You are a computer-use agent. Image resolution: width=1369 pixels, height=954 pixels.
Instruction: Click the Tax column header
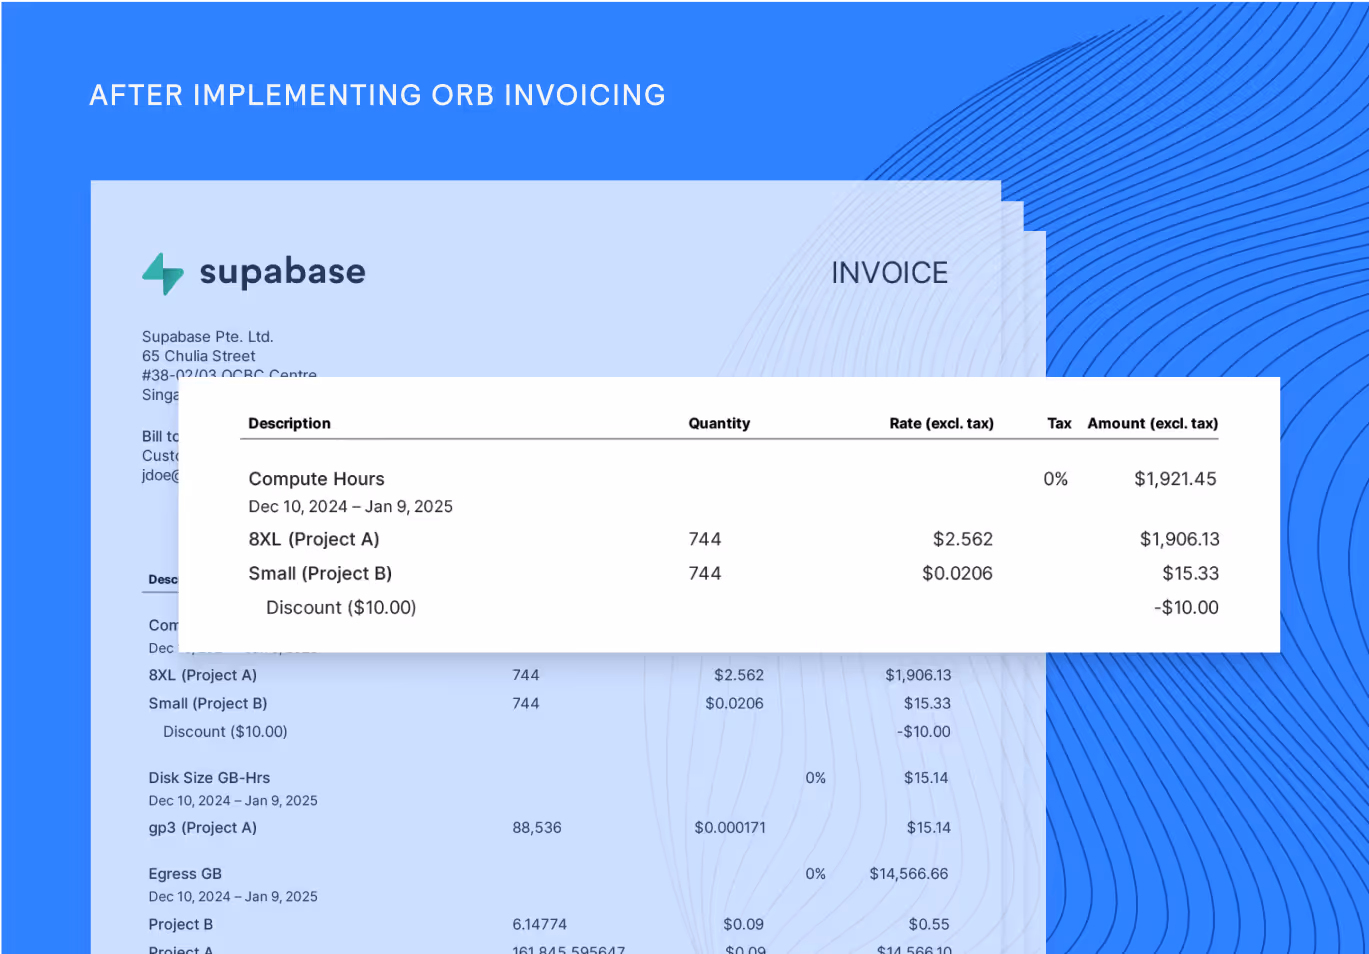pyautogui.click(x=1059, y=423)
